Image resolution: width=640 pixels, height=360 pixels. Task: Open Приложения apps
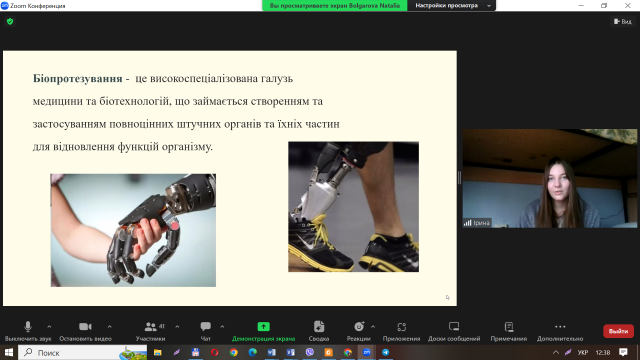click(401, 331)
